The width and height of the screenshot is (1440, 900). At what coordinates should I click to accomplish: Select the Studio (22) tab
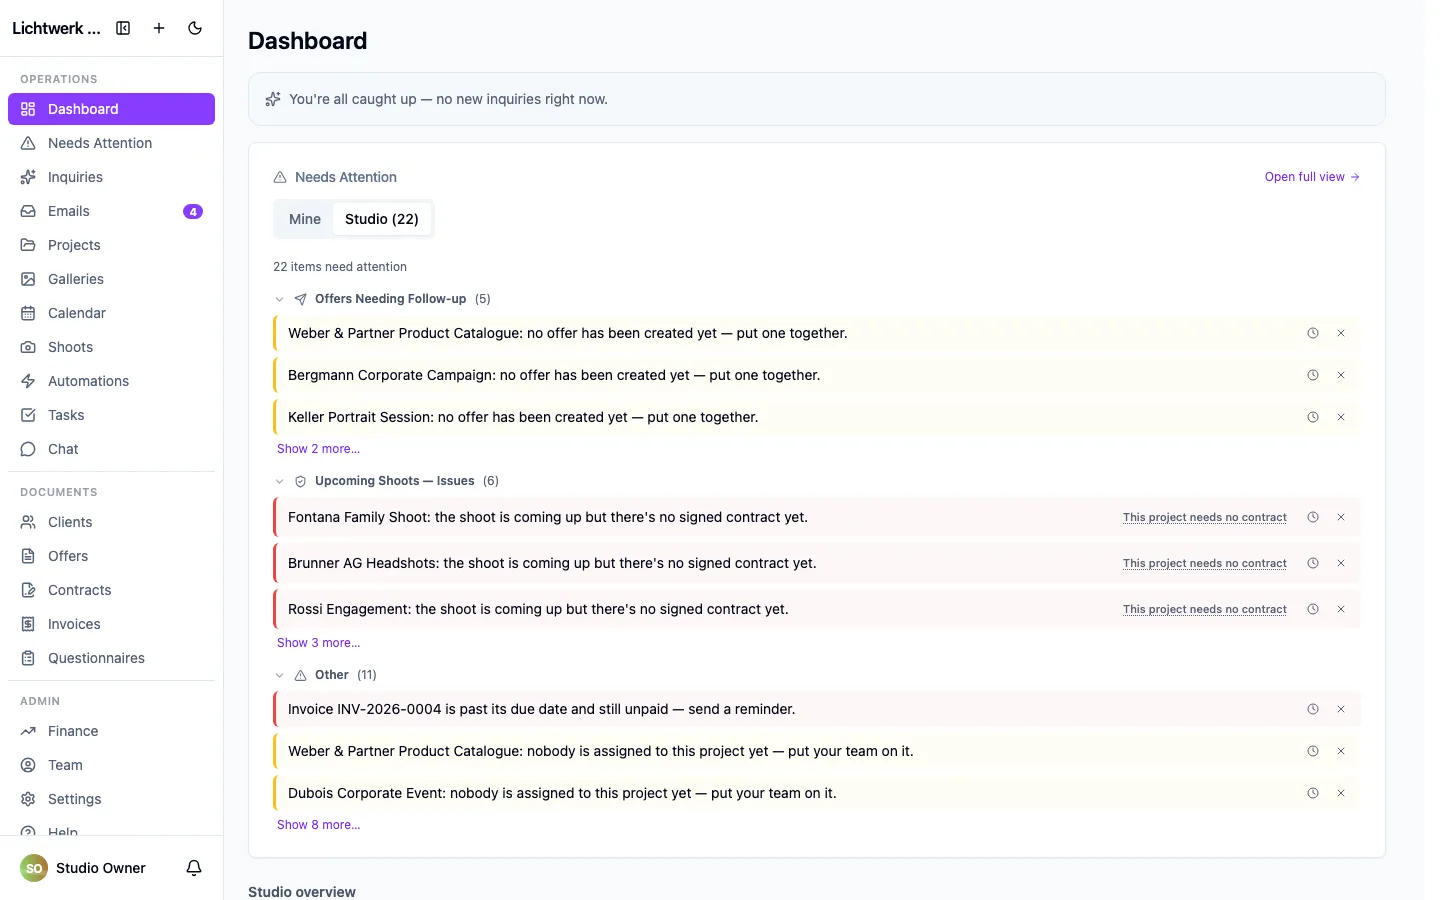pos(382,219)
